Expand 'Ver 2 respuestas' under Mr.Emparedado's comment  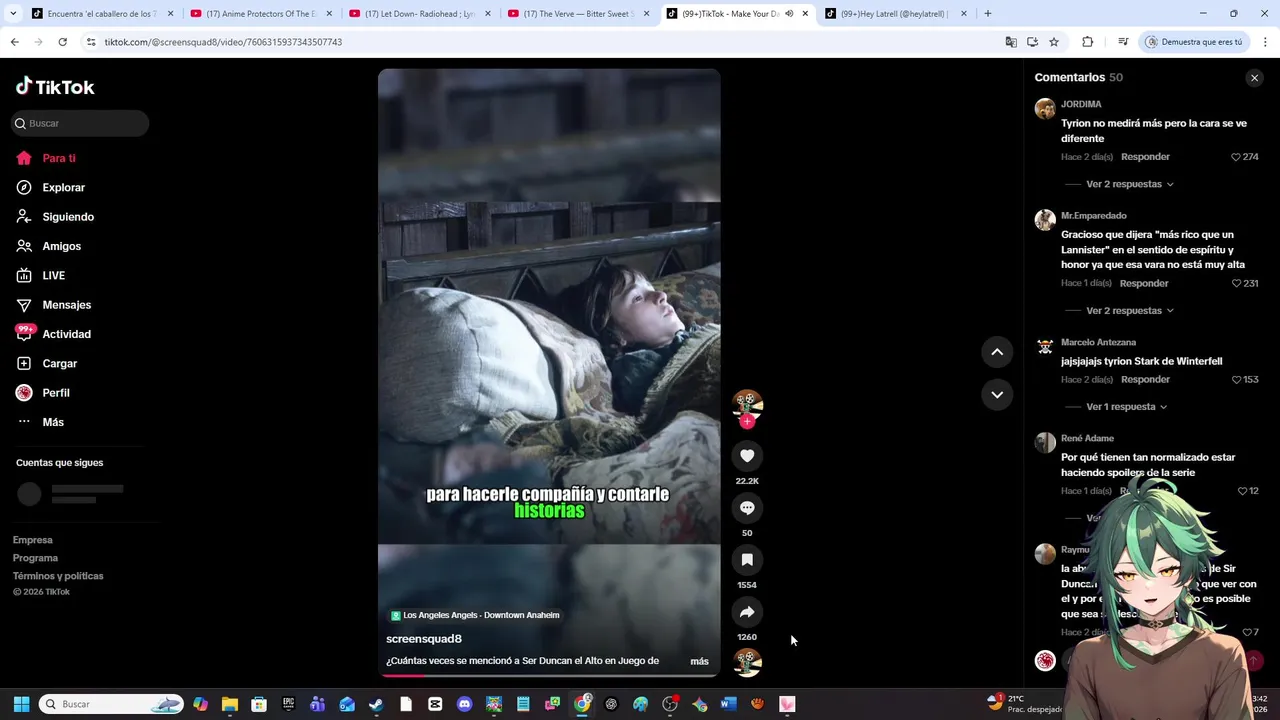click(1130, 311)
